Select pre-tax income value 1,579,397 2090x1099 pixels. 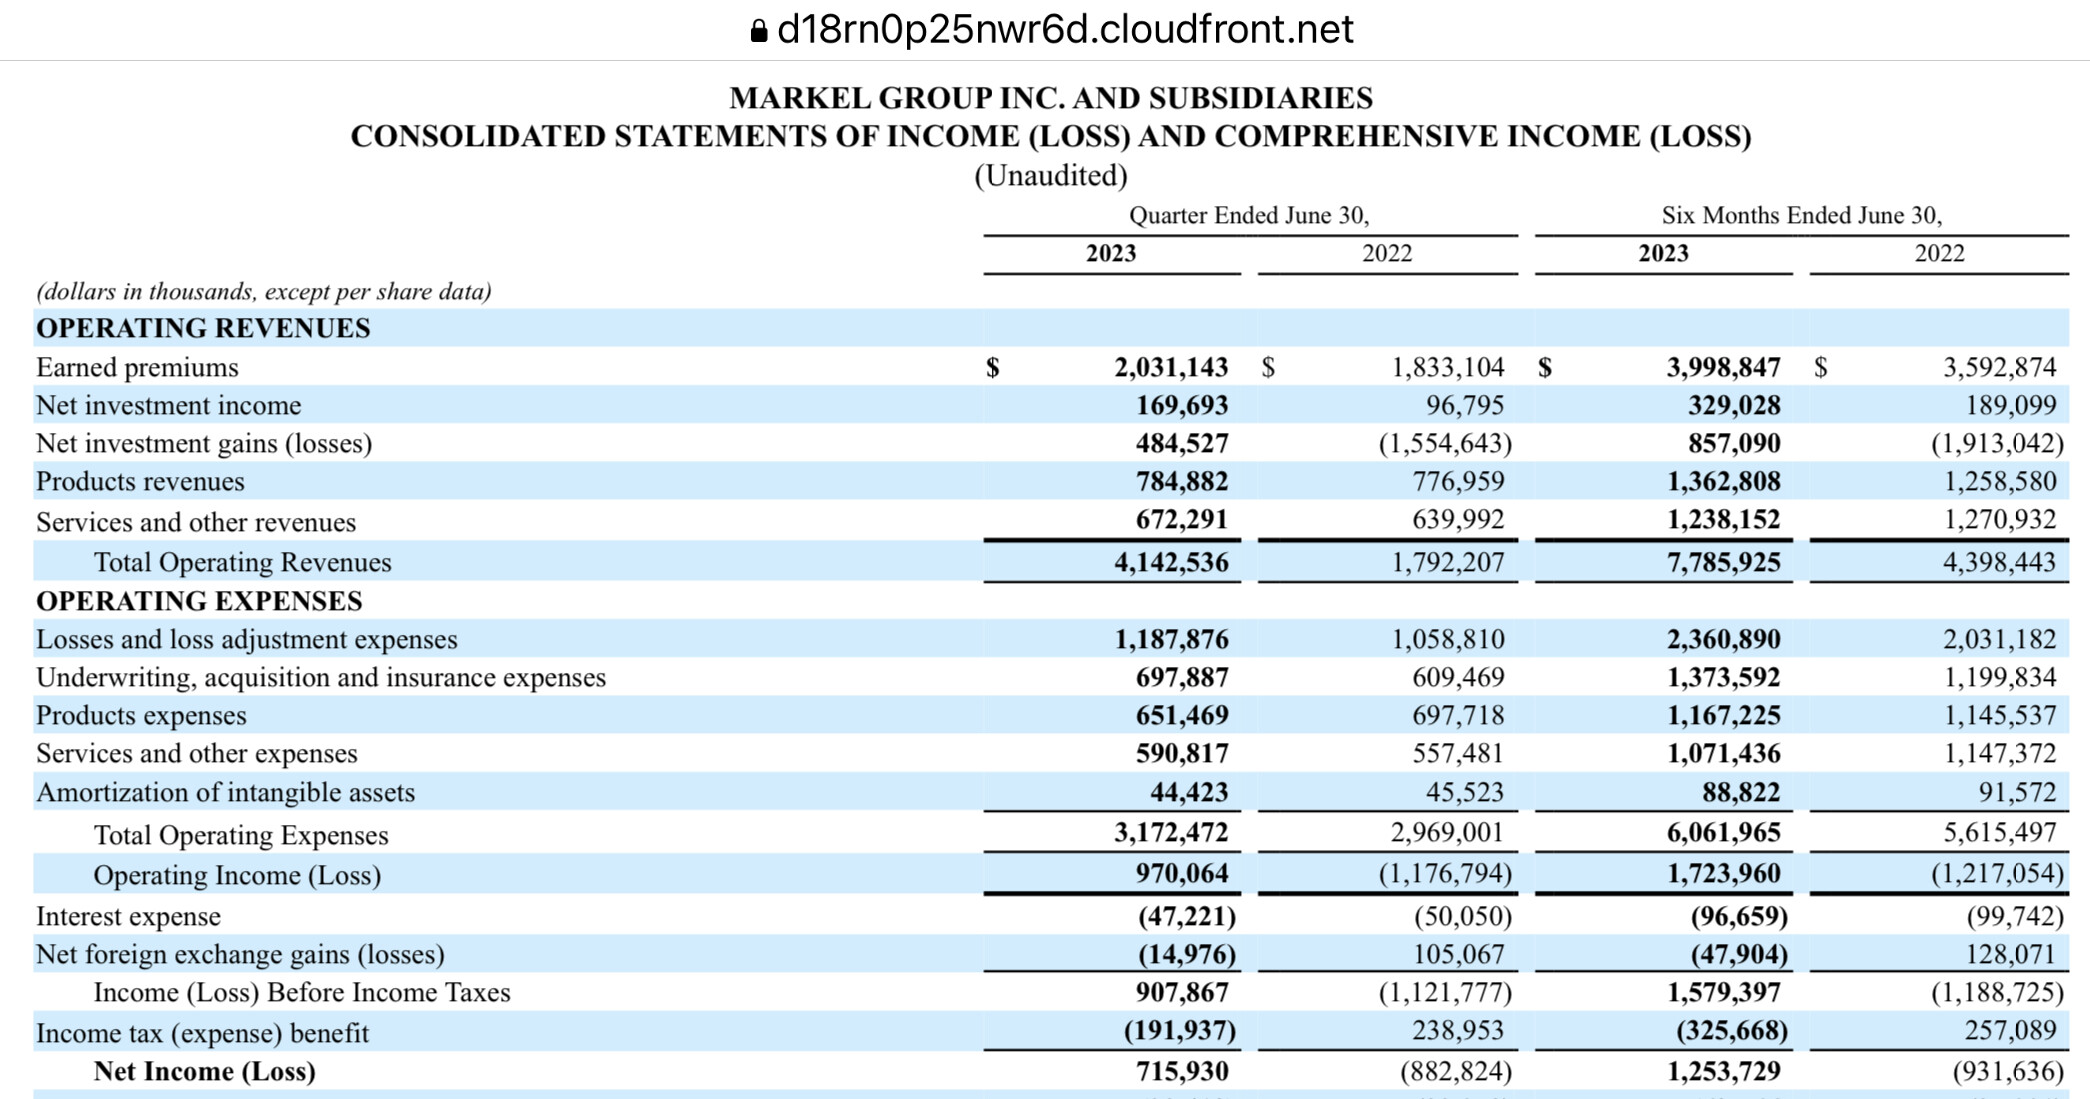click(1723, 993)
